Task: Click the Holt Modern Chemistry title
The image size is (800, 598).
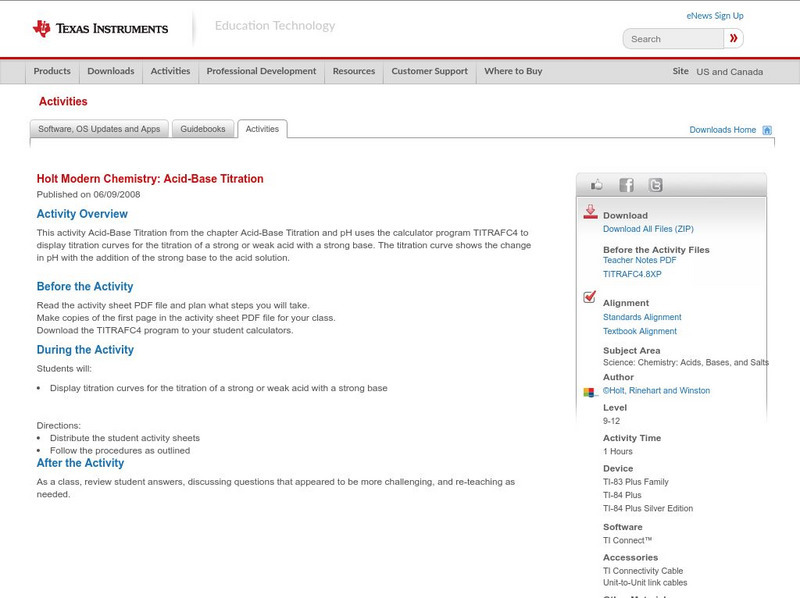Action: (150, 179)
